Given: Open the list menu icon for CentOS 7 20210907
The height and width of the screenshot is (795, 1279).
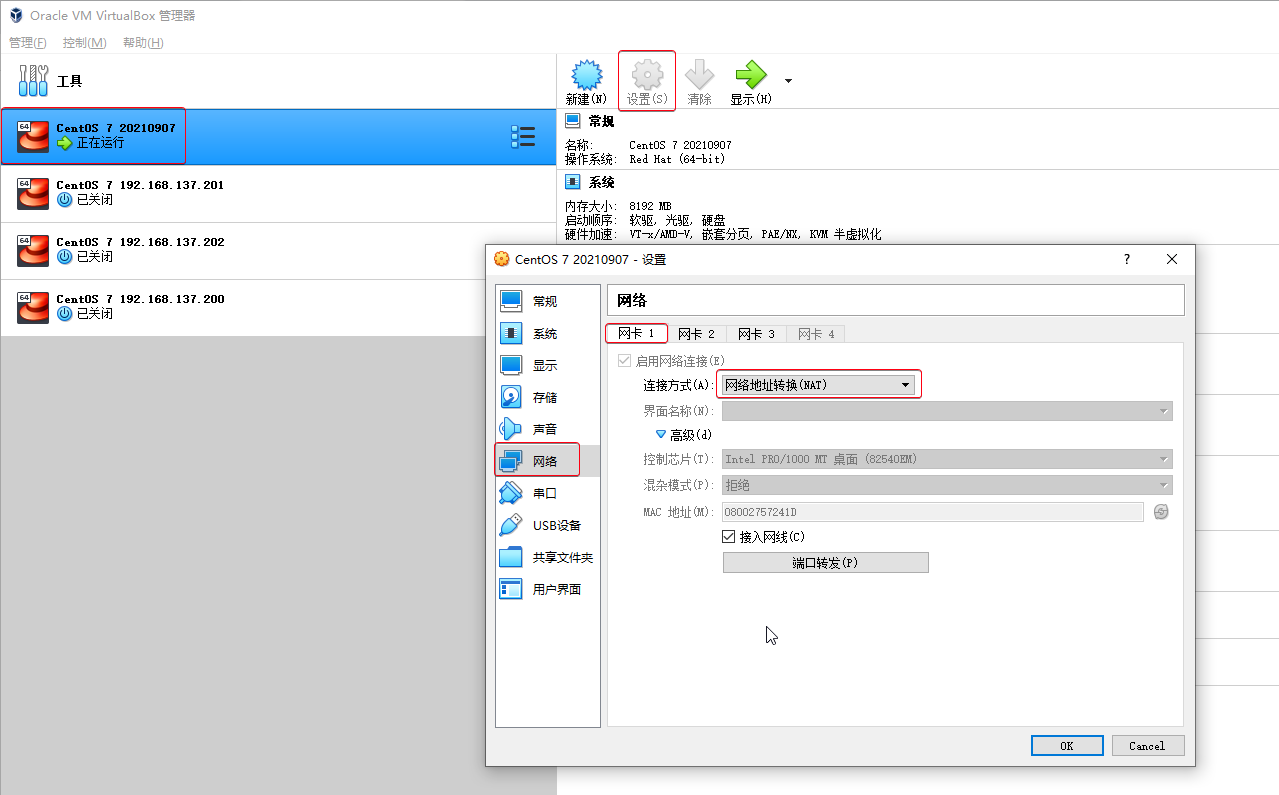Looking at the screenshot, I should click(523, 137).
